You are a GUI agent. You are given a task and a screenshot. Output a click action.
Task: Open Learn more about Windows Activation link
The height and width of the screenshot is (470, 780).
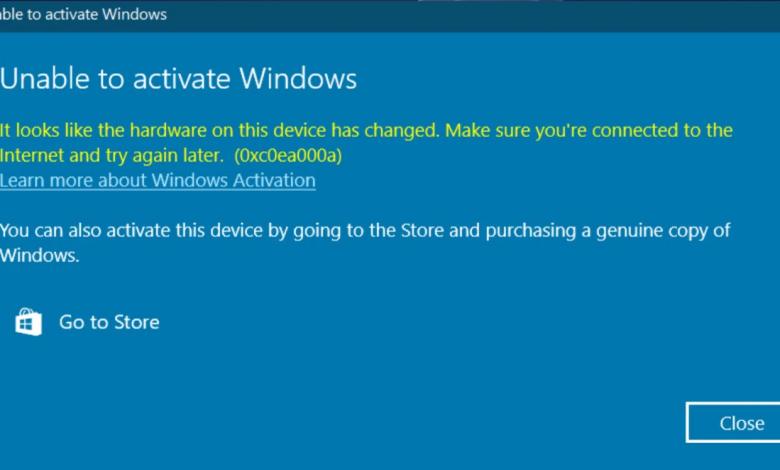(x=158, y=180)
